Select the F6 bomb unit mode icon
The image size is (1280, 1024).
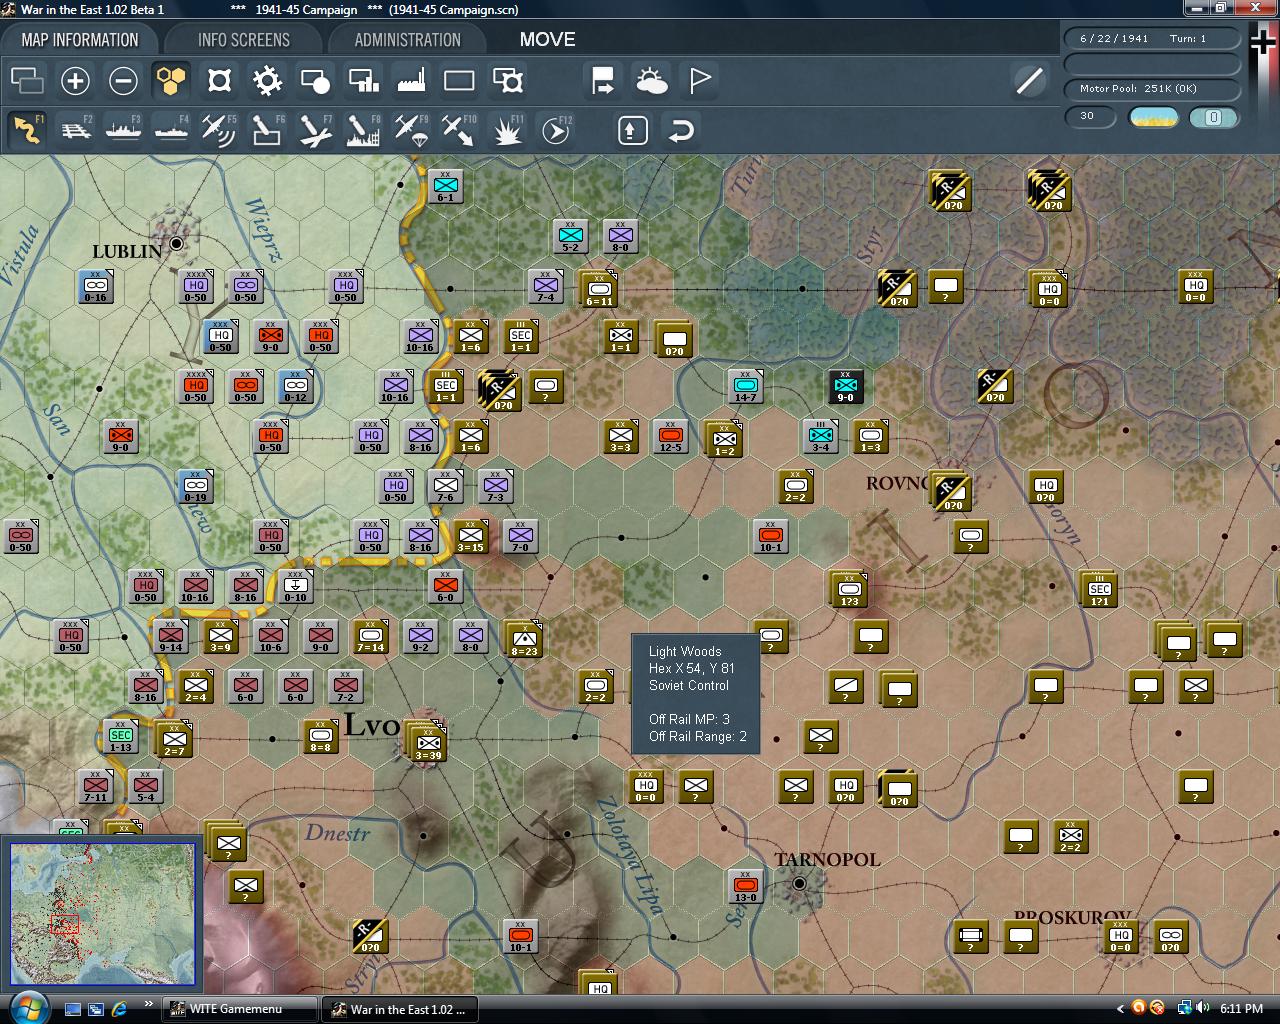[x=267, y=130]
